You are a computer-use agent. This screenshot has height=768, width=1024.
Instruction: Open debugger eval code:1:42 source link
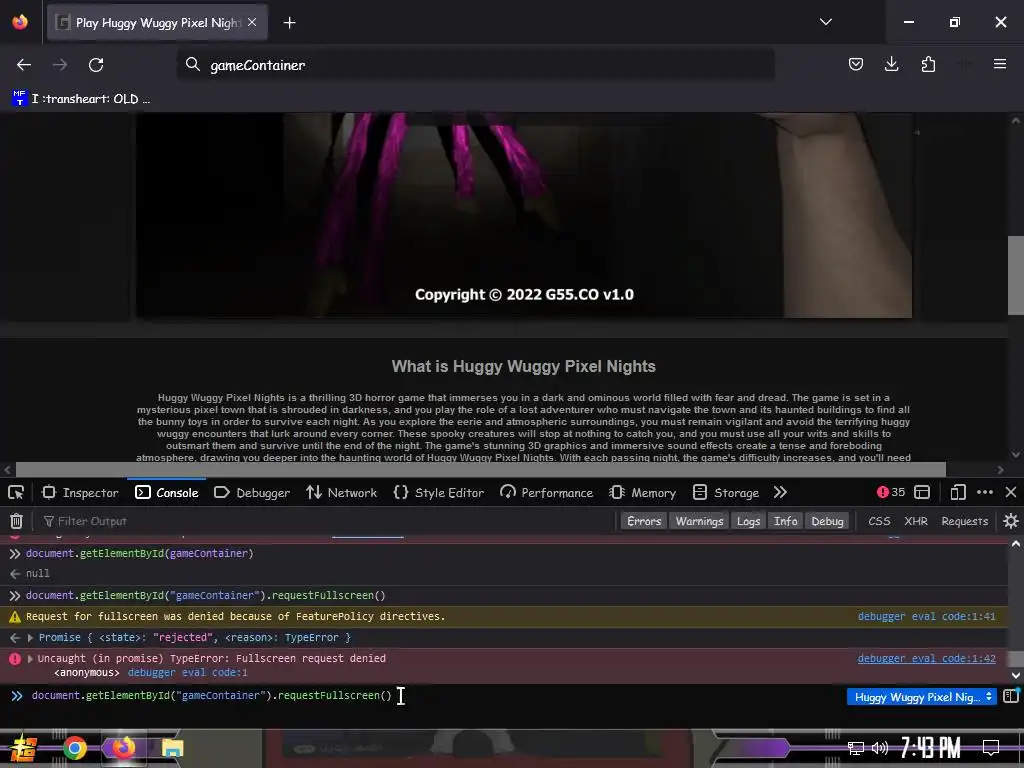926,658
